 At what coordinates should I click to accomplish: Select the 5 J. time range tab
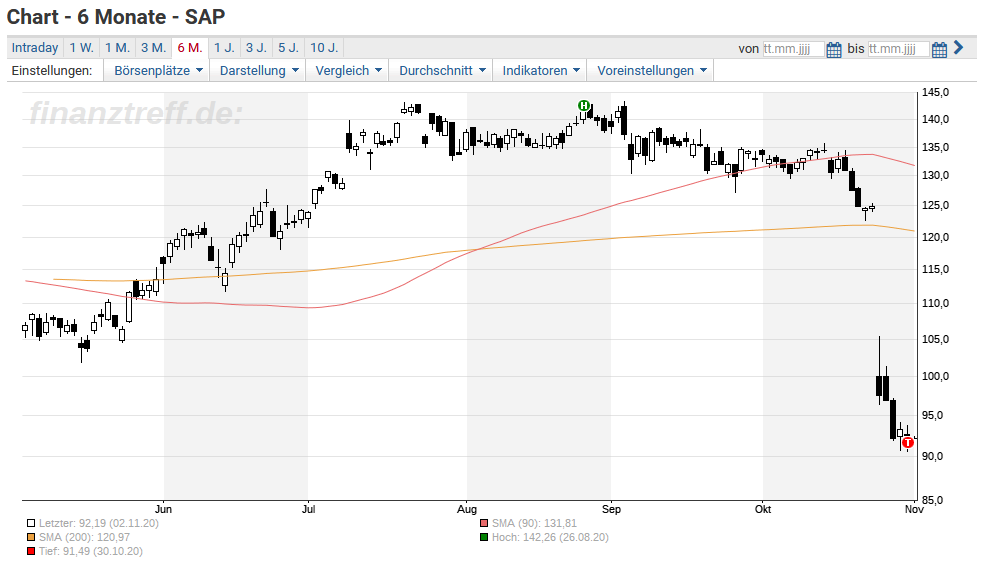(x=288, y=48)
